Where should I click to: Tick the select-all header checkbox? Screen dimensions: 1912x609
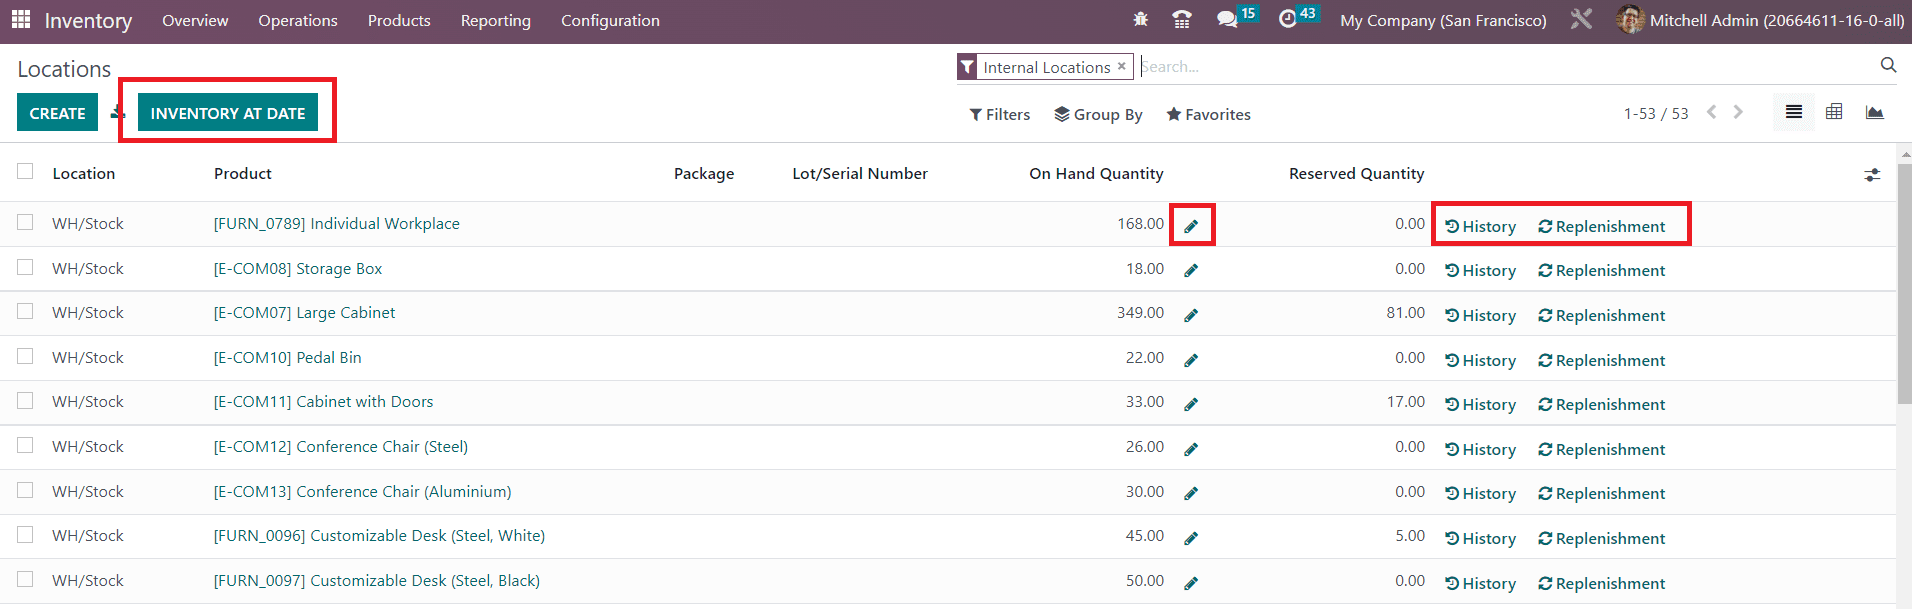point(25,172)
